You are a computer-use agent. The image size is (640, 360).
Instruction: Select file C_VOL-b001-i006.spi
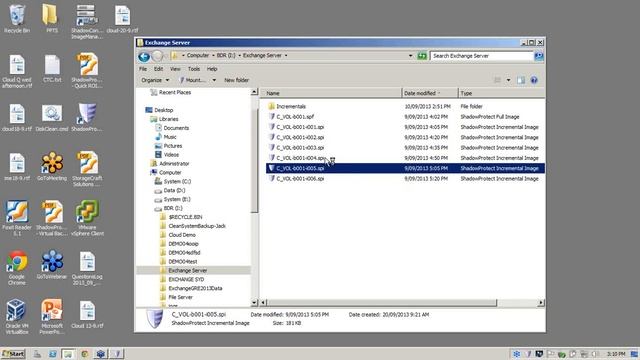(x=296, y=179)
